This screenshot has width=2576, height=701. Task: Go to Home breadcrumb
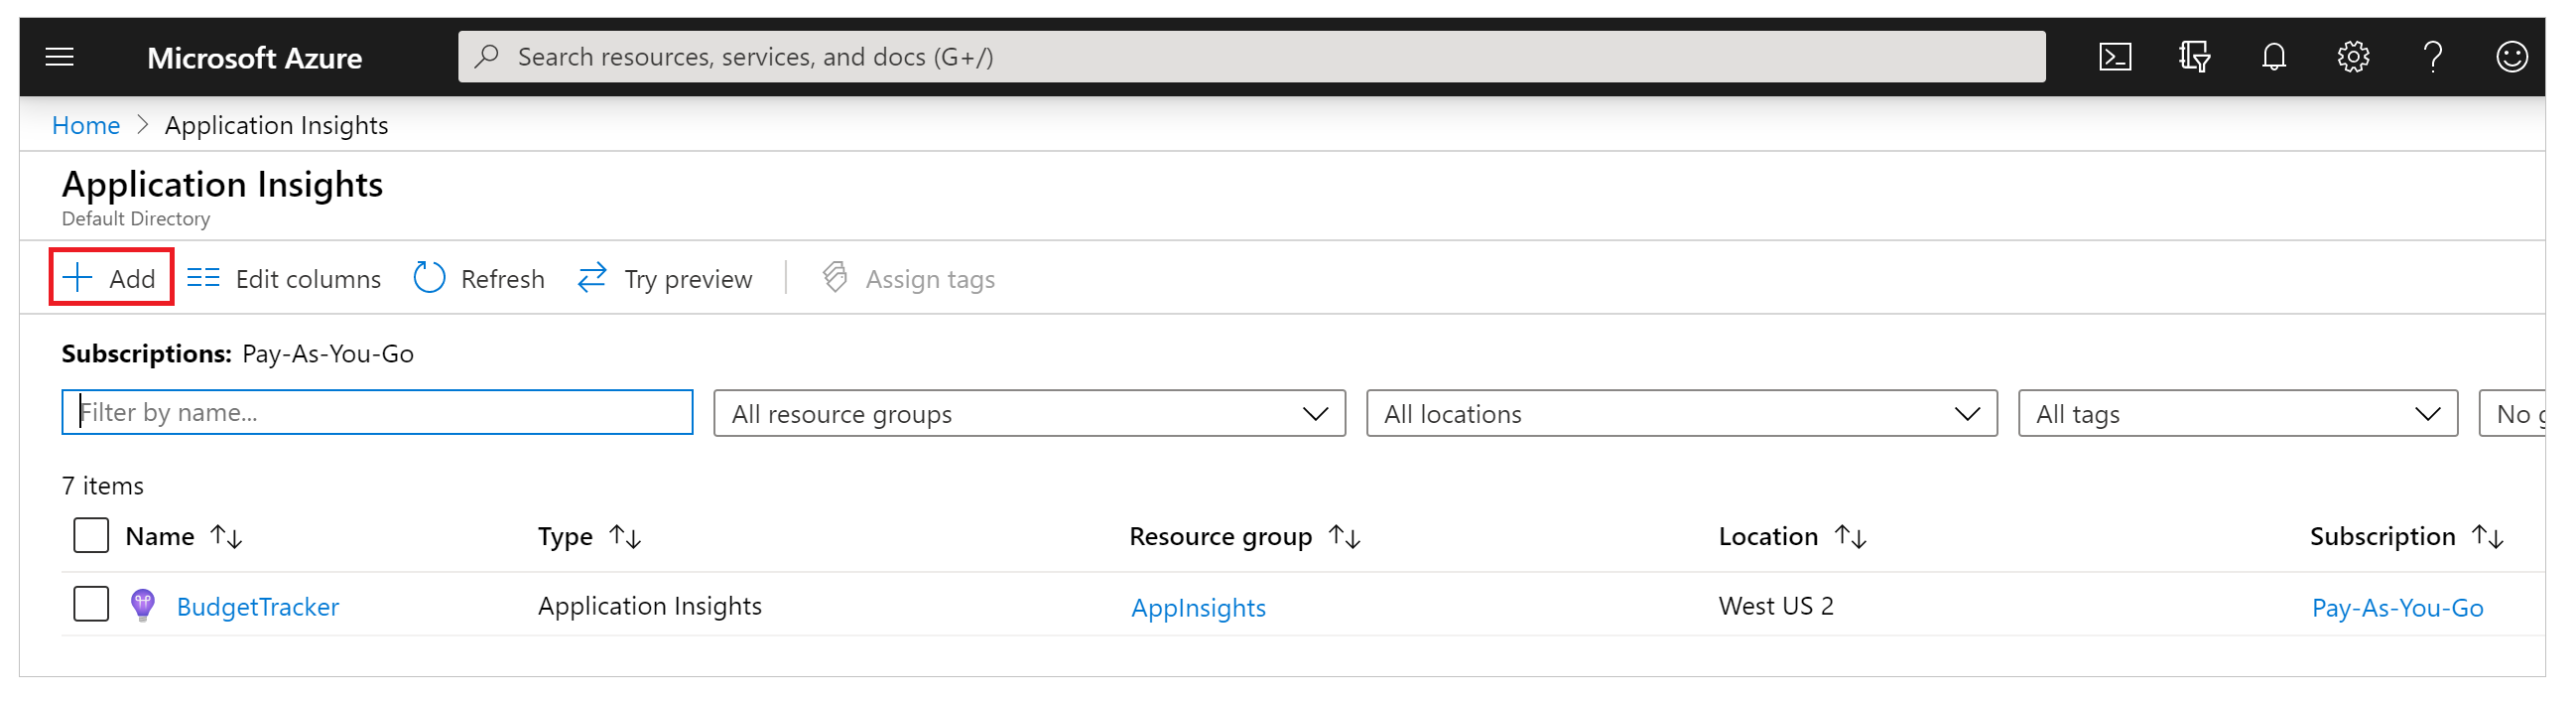tap(86, 126)
